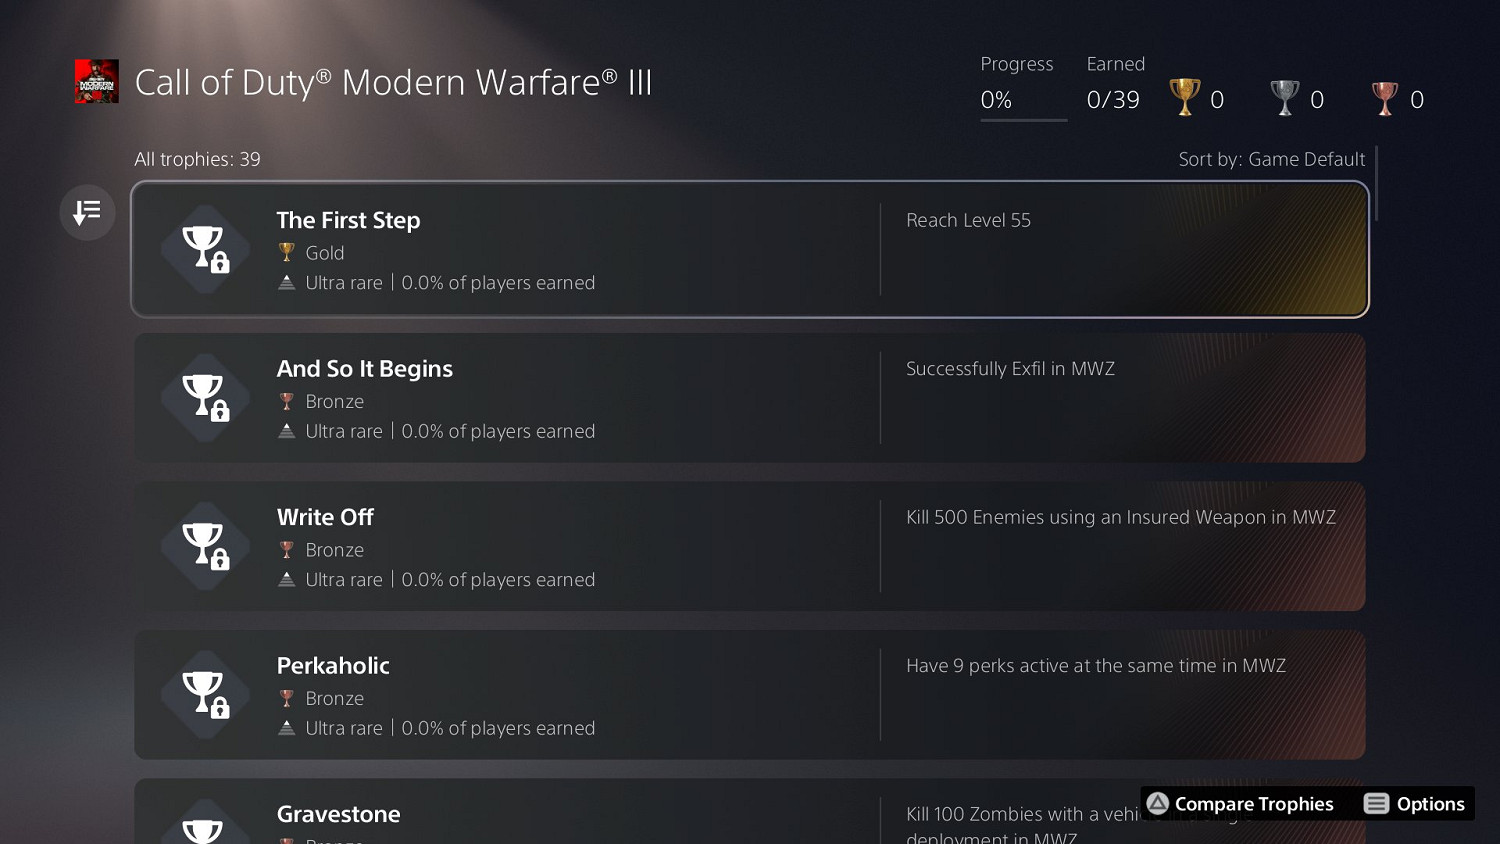The height and width of the screenshot is (844, 1500).
Task: Click the trophy list scrollbar
Action: pyautogui.click(x=1377, y=184)
